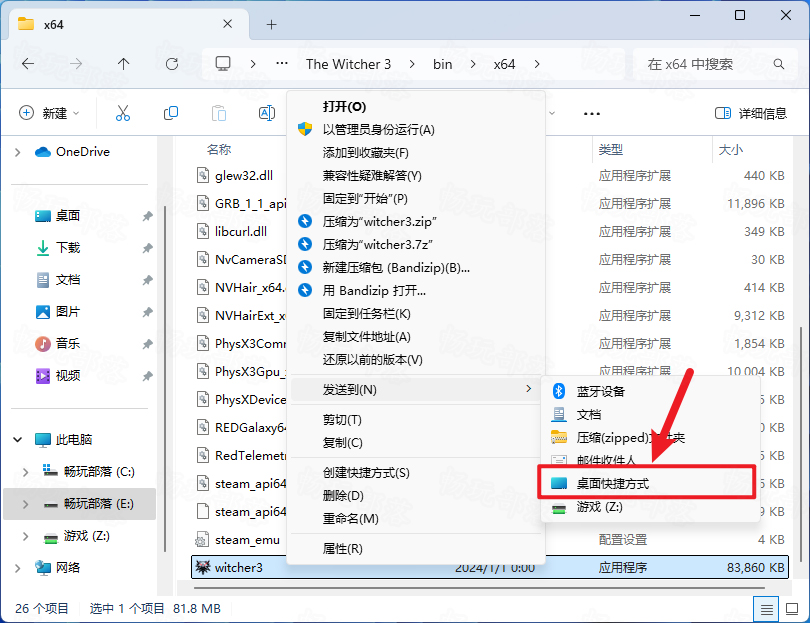
Task: Switch to details list view icon
Action: pyautogui.click(x=767, y=609)
